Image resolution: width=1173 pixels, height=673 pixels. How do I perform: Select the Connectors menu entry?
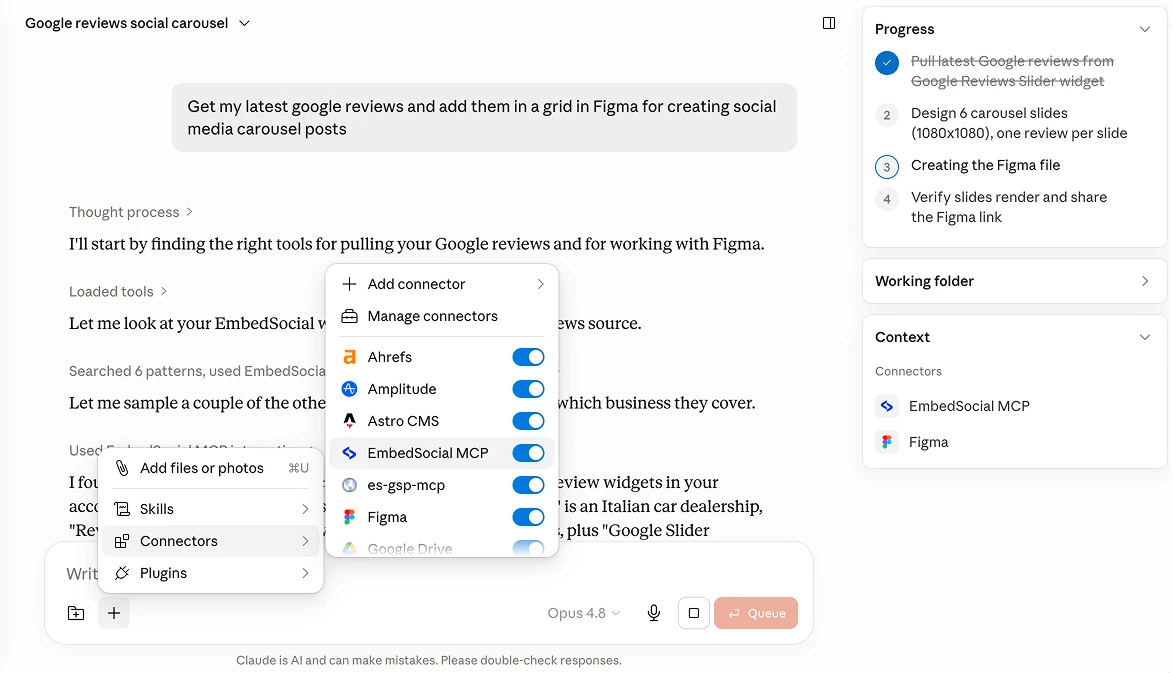(x=211, y=541)
